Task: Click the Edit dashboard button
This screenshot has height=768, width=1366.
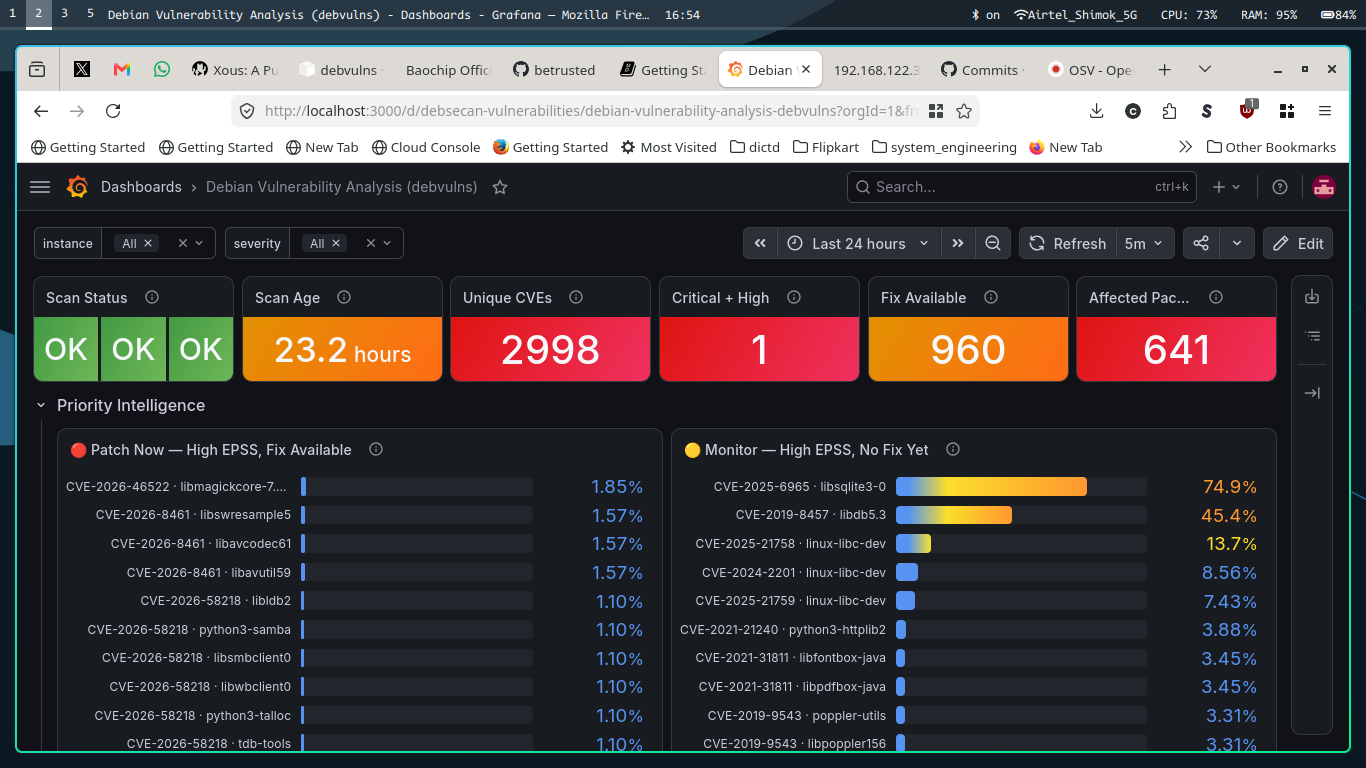Action: [1298, 243]
